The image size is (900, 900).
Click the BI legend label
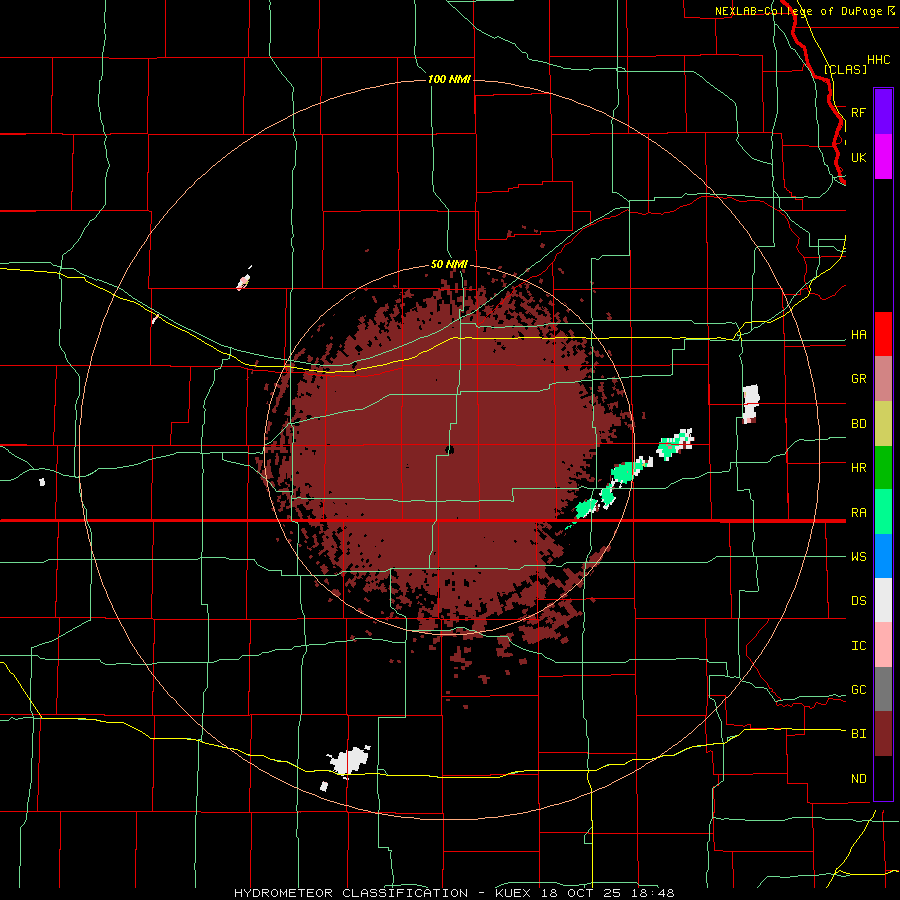click(x=858, y=734)
